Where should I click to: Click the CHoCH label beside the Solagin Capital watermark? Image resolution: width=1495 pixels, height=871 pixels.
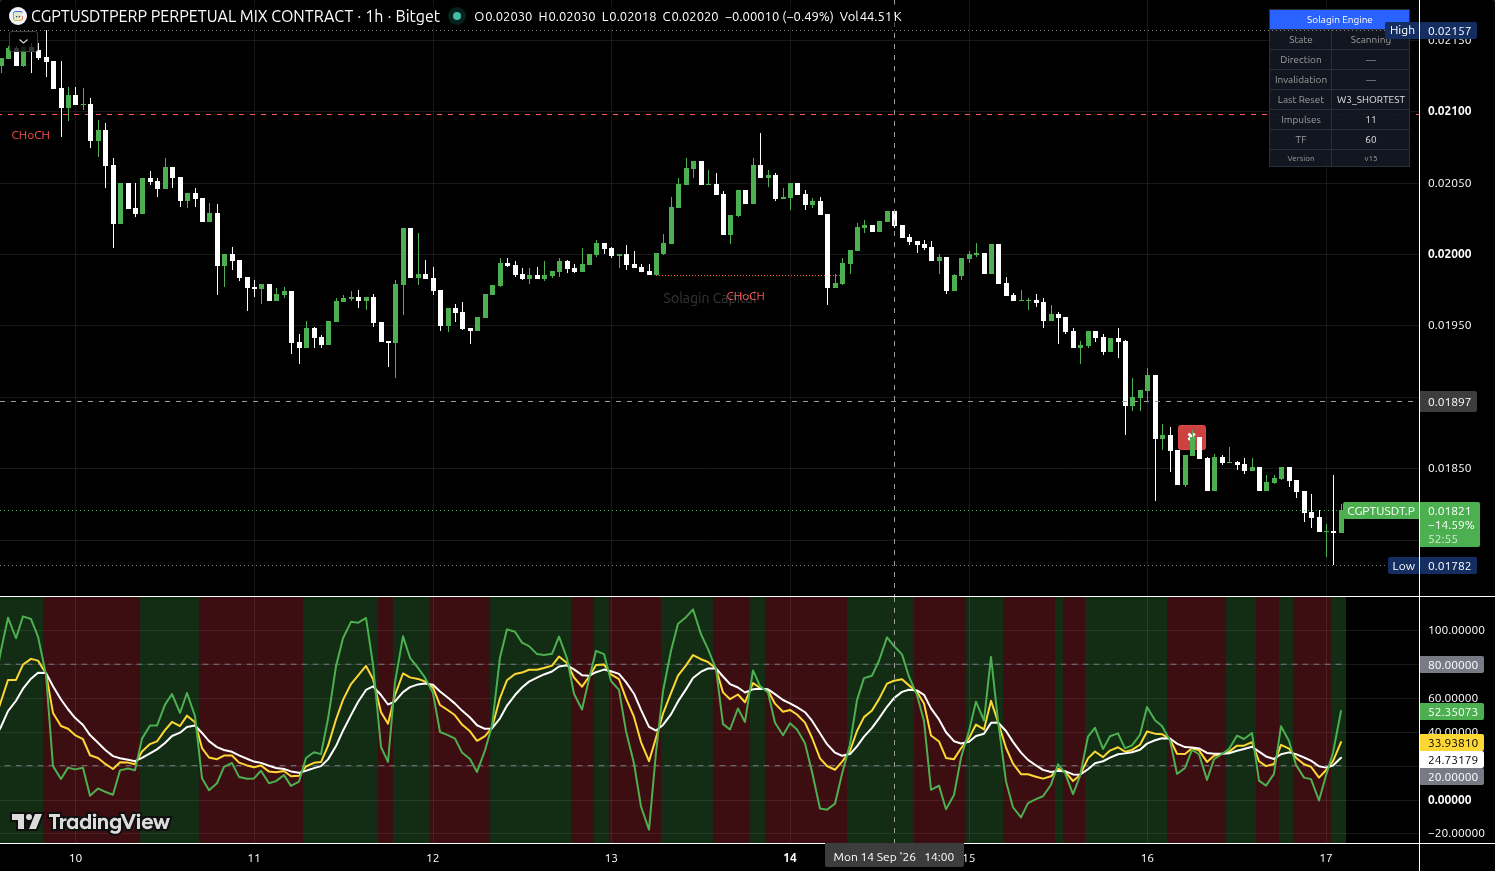point(745,296)
